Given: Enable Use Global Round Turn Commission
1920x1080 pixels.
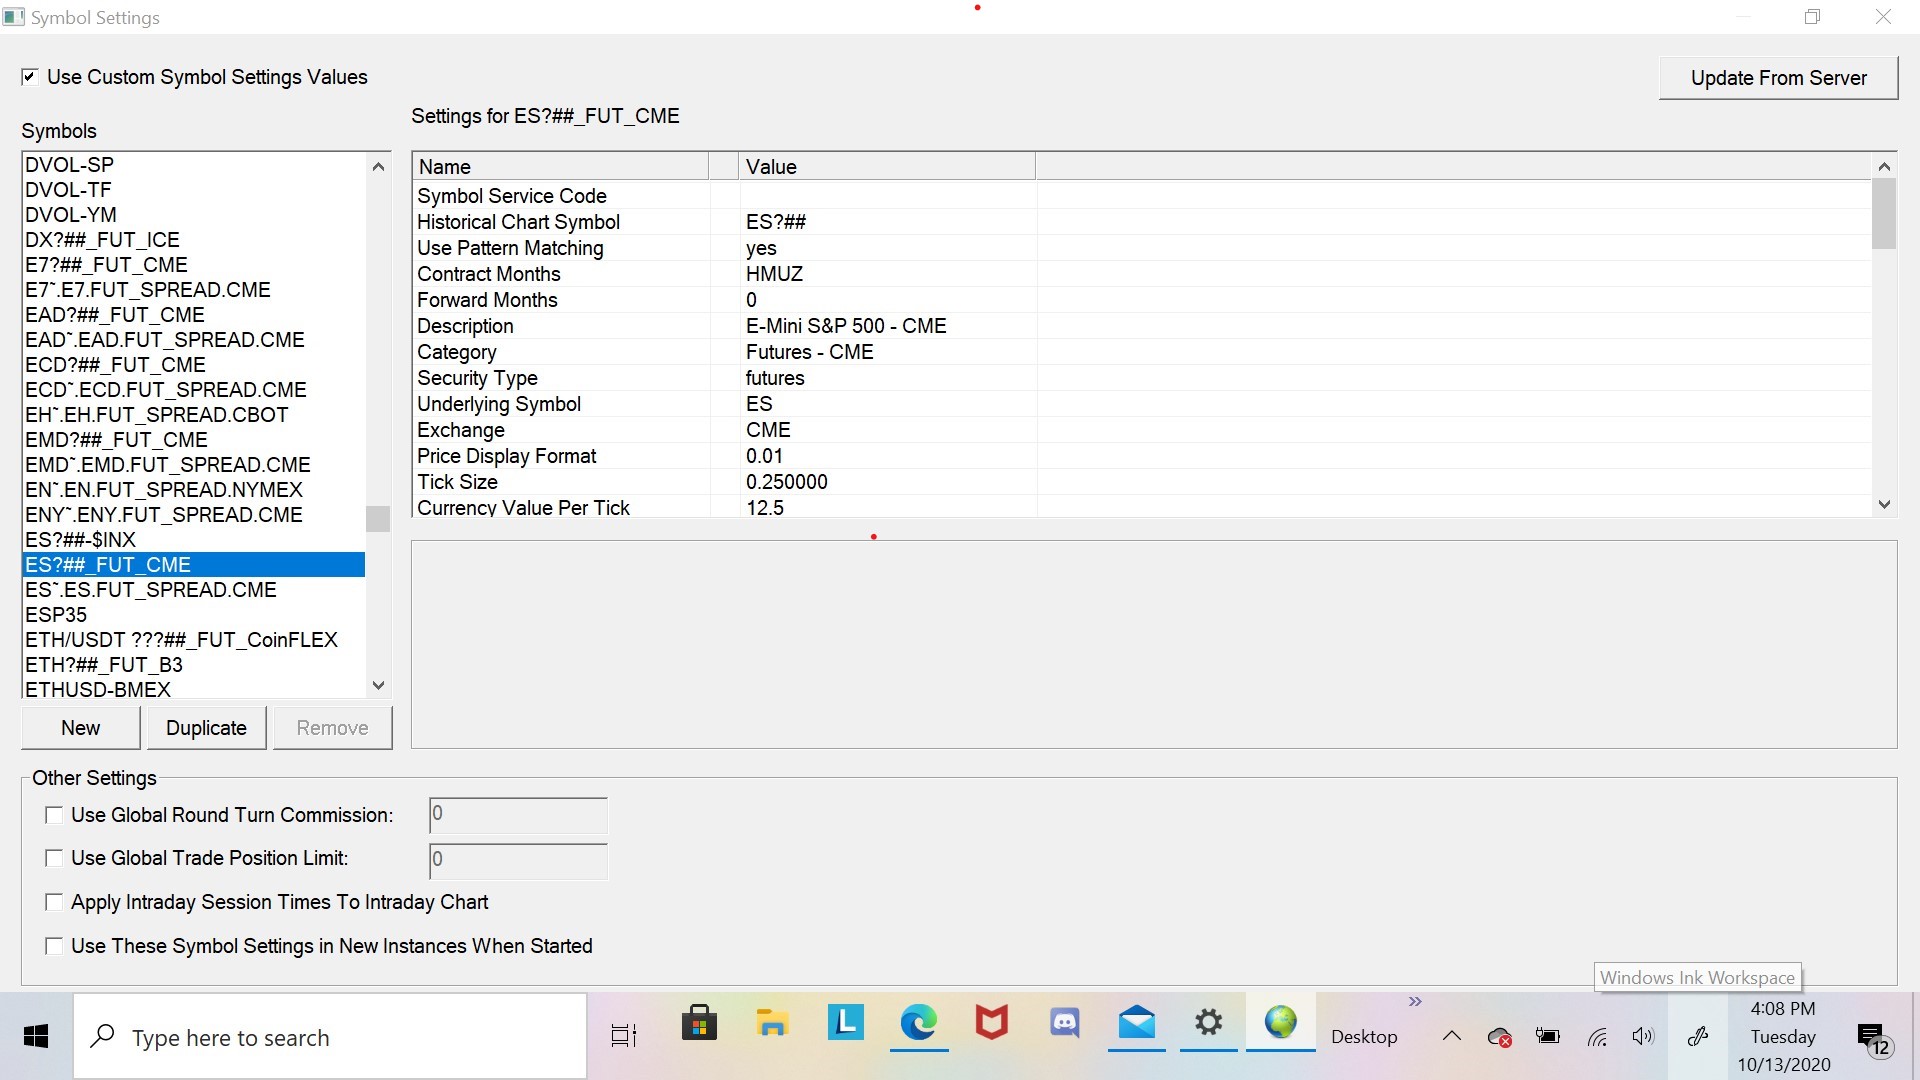Looking at the screenshot, I should (54, 816).
